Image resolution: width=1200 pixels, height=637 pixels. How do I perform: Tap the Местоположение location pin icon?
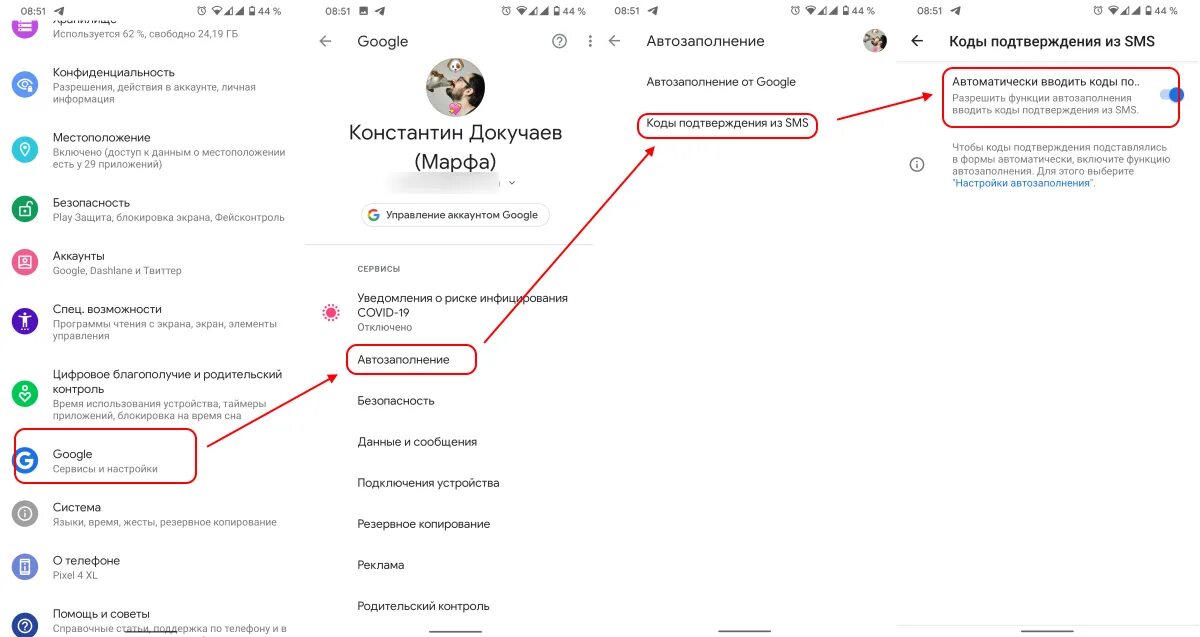point(25,150)
